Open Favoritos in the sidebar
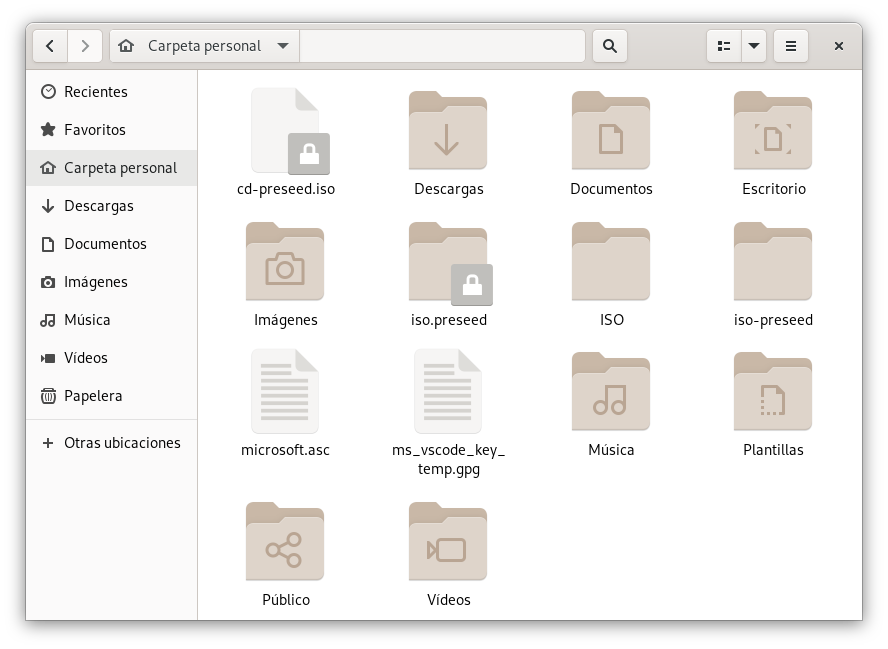Screen dimensions: 888x649 [94, 130]
